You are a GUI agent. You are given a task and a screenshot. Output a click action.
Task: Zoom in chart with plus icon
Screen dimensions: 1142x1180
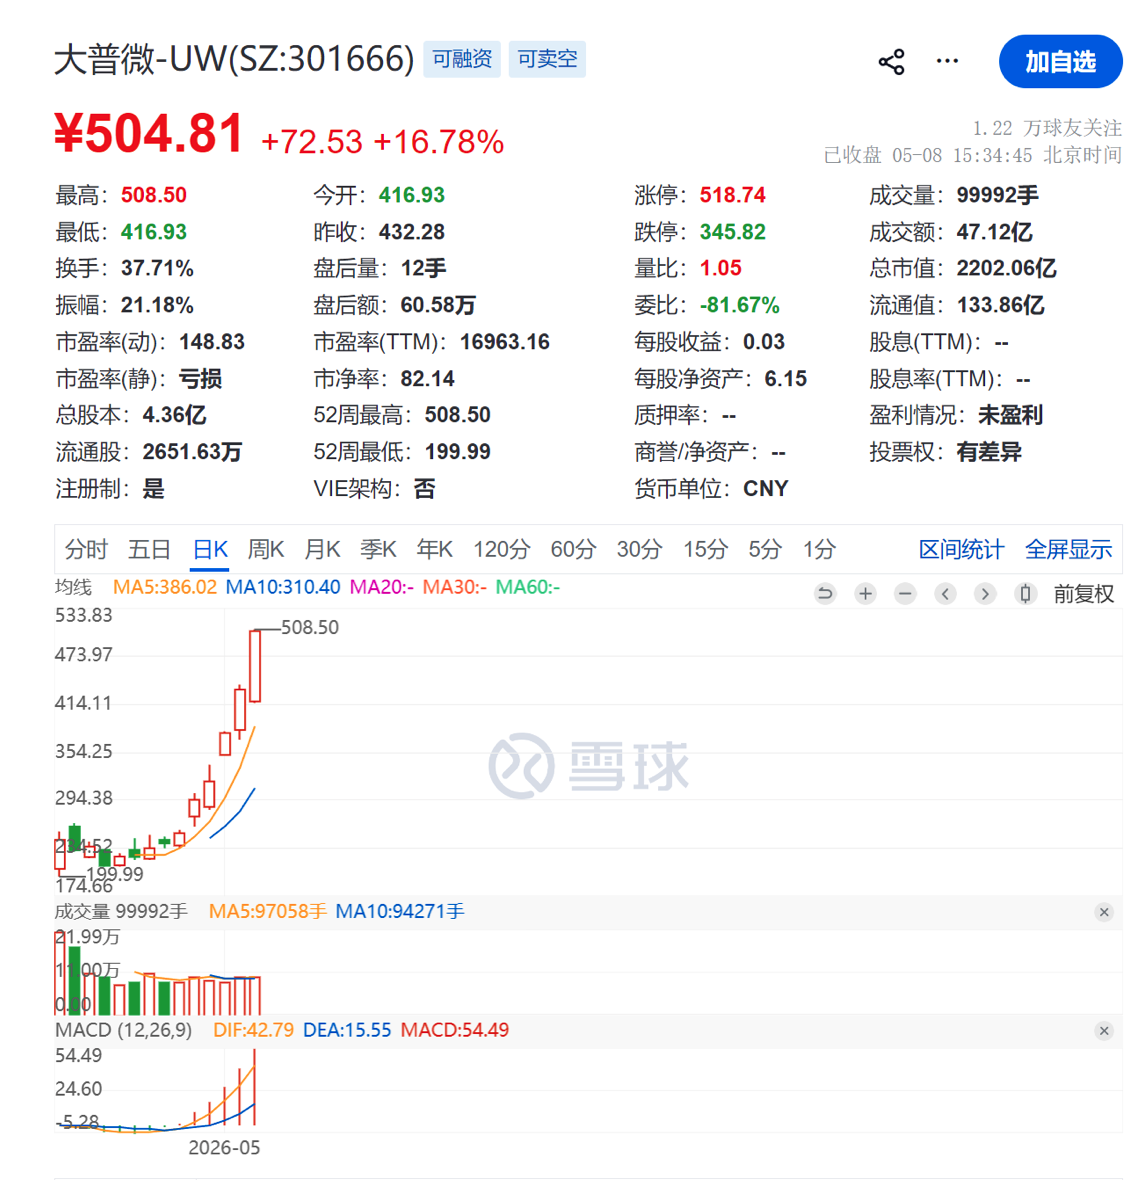tap(865, 594)
